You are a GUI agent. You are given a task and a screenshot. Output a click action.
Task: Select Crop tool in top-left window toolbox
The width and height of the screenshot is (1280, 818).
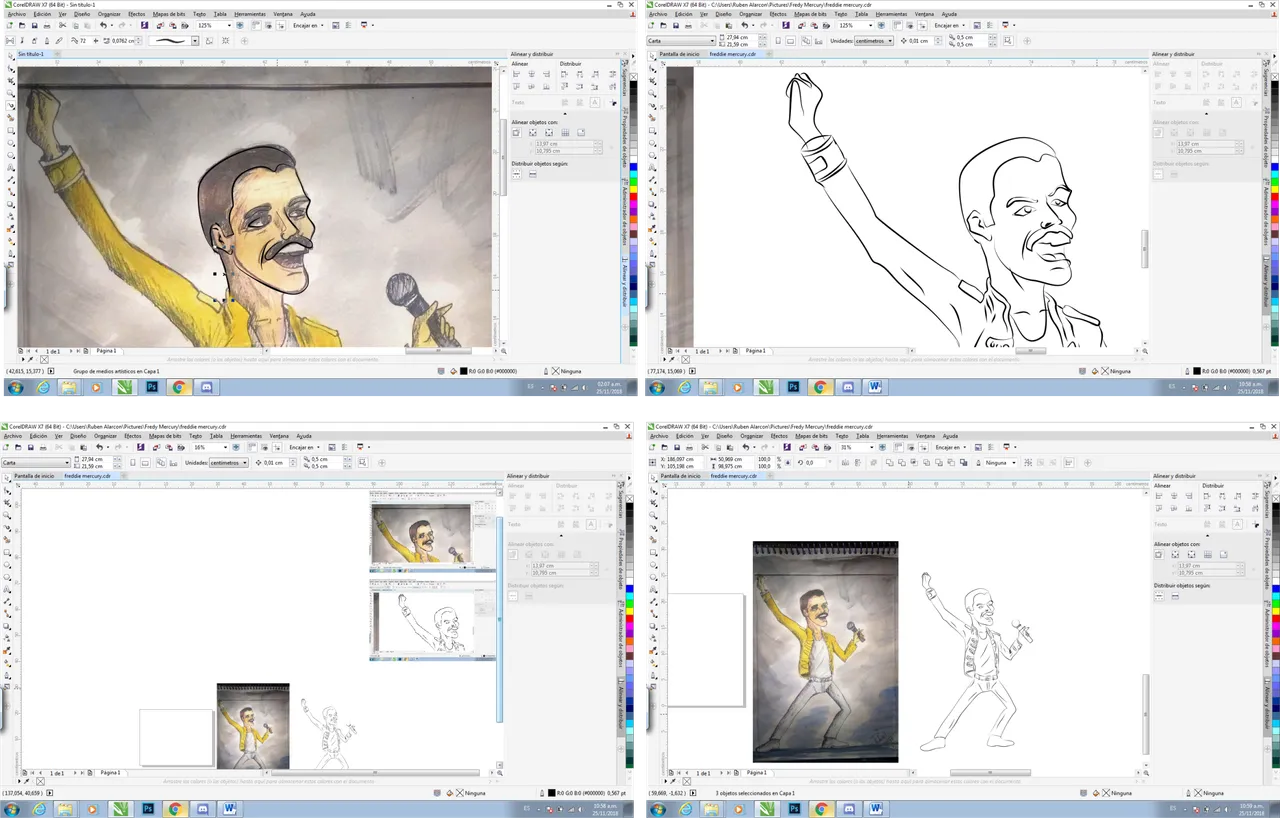tap(11, 81)
